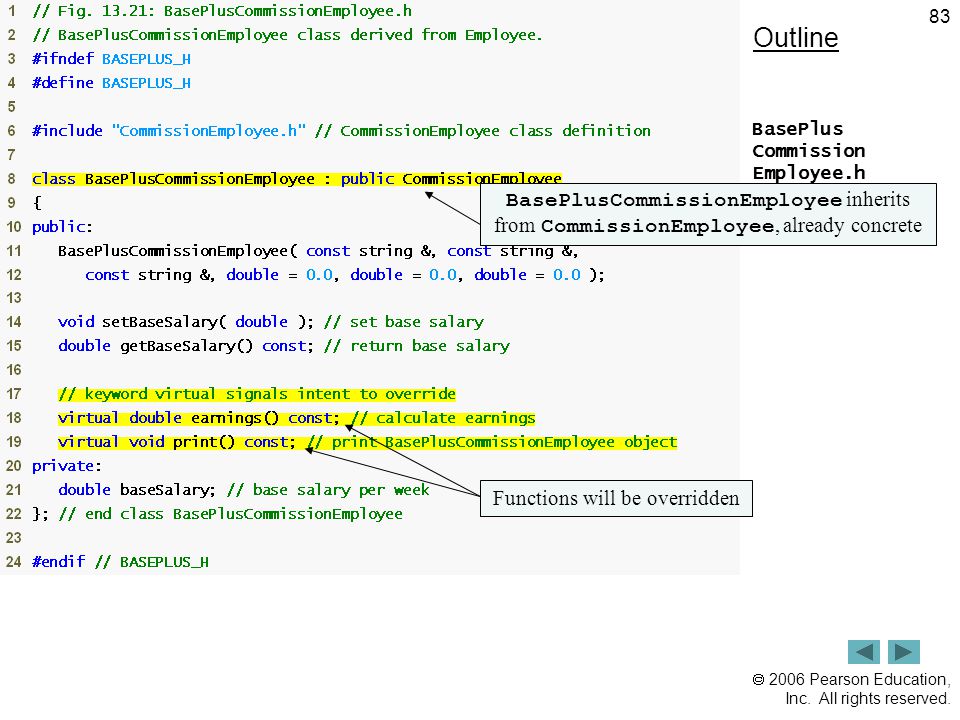Image resolution: width=960 pixels, height=720 pixels.
Task: Click the BasePlusCommissionEmployee( constructor on line 11
Action: (x=318, y=251)
